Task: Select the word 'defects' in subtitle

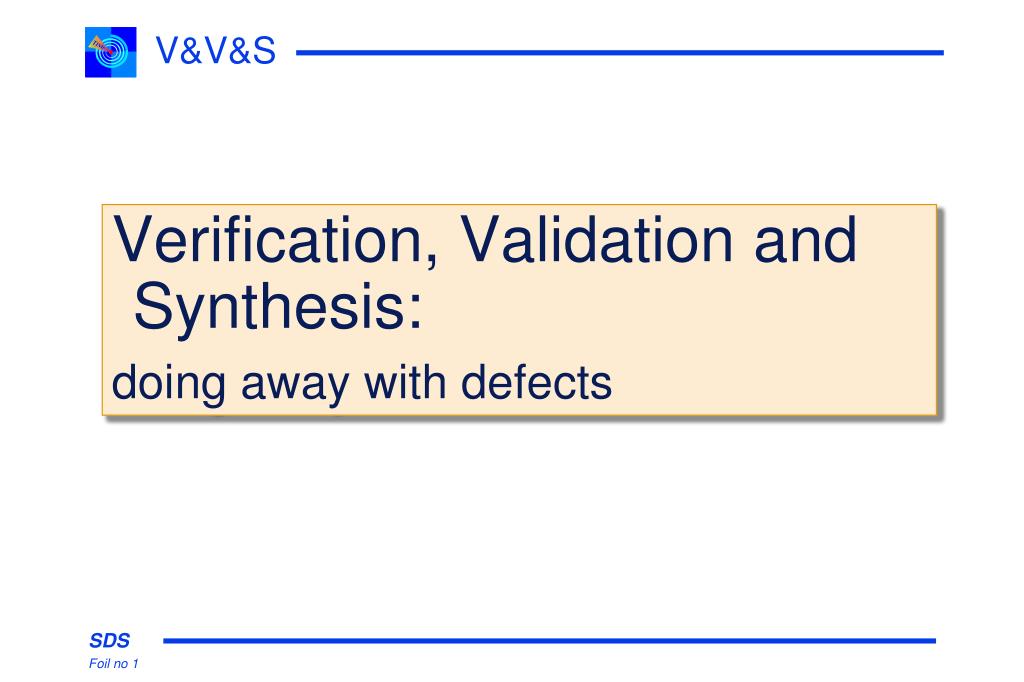Action: click(x=536, y=382)
